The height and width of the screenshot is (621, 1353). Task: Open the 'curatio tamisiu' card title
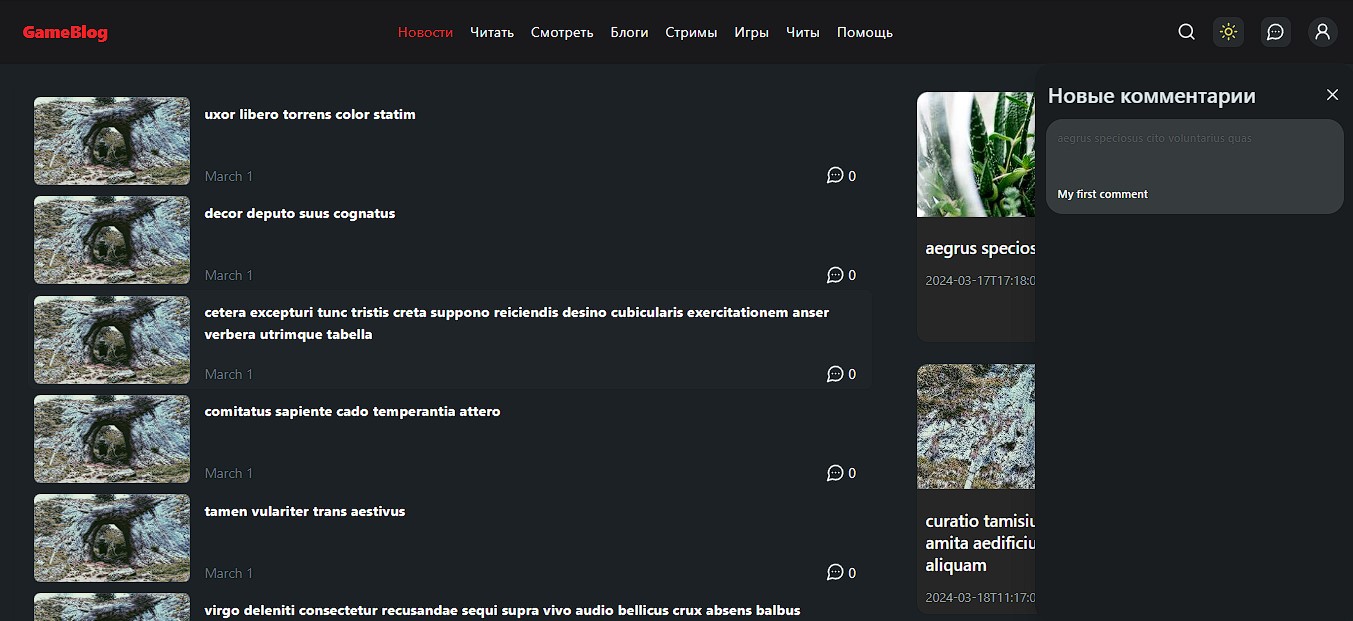click(980, 543)
